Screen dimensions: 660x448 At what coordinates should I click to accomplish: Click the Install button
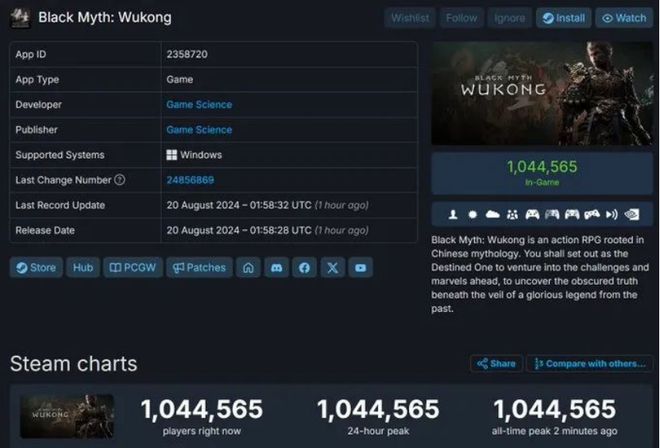tap(564, 18)
